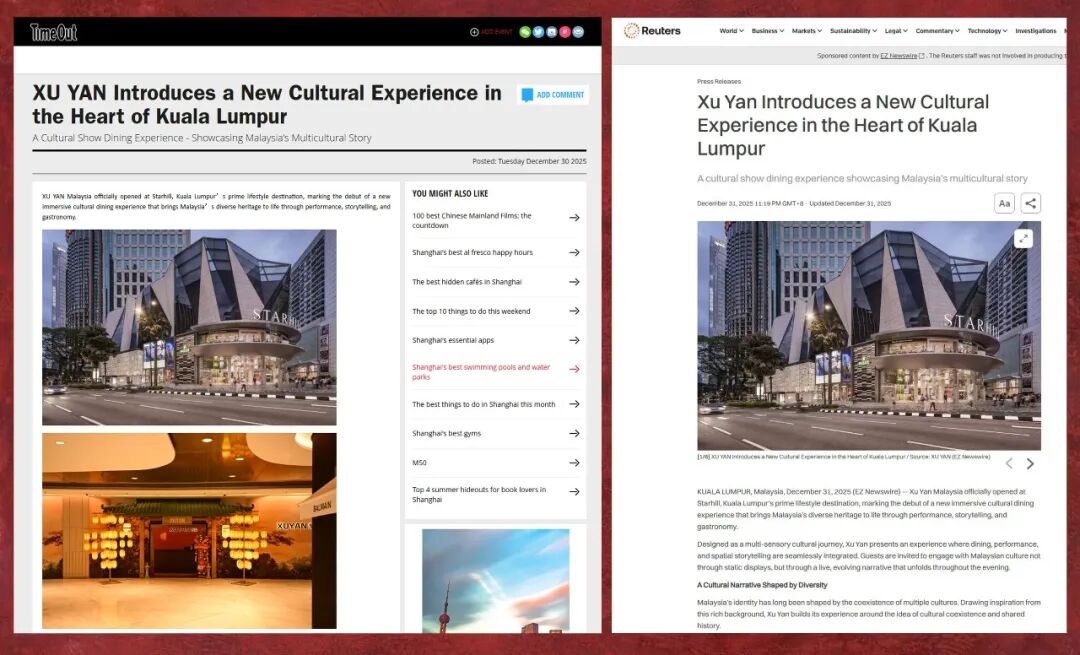Click the Starhill building photo in Time Out

(x=189, y=327)
